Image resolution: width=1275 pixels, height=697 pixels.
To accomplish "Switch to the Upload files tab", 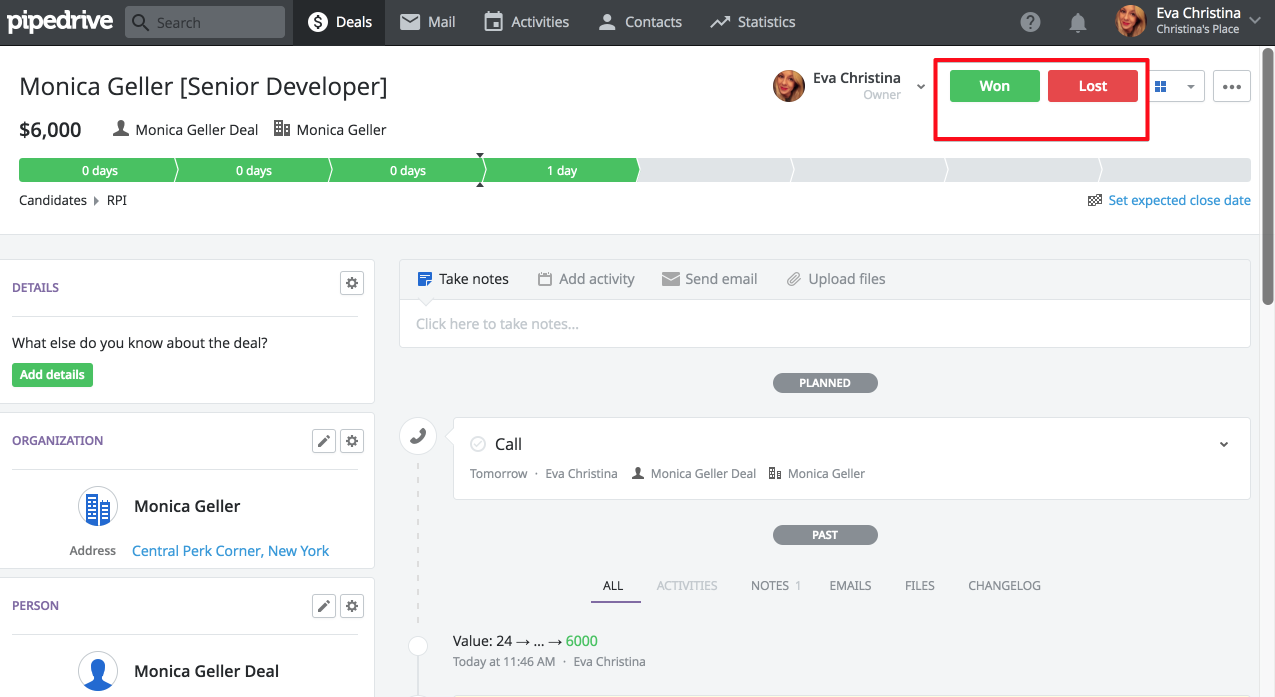I will 836,279.
